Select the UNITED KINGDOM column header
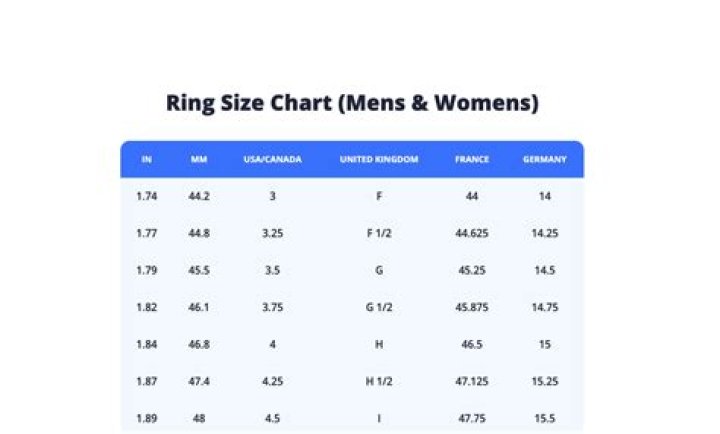The image size is (720, 434). coord(379,159)
